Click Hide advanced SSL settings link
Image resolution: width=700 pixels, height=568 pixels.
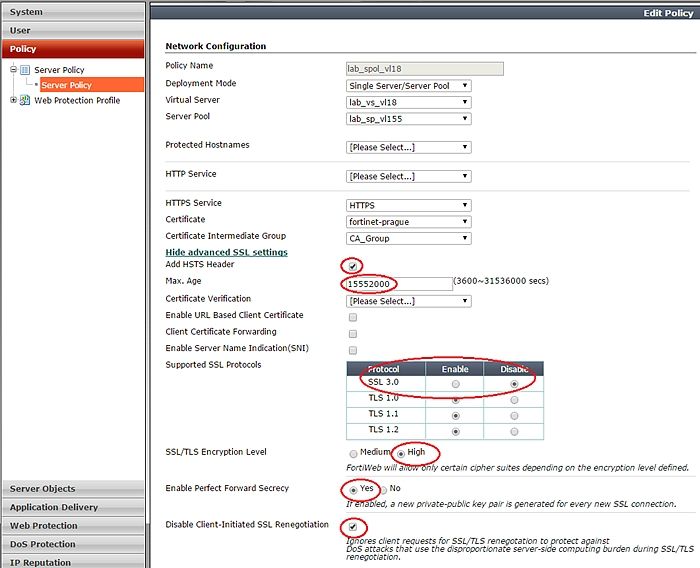226,252
